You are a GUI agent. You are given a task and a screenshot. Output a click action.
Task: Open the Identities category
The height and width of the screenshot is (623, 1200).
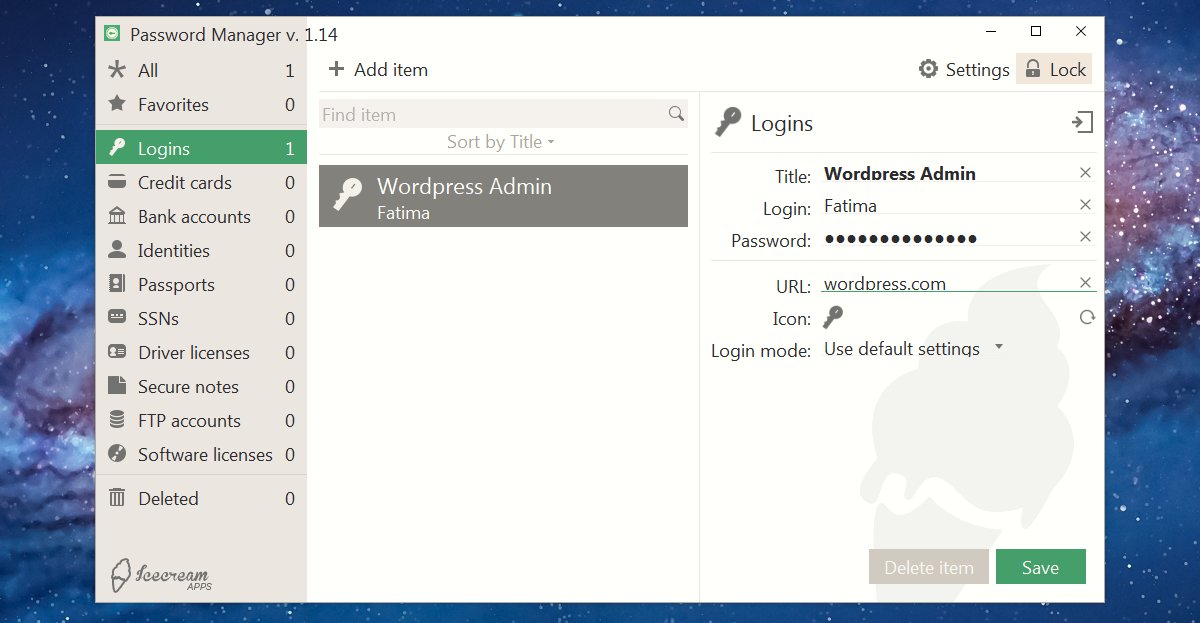[201, 251]
